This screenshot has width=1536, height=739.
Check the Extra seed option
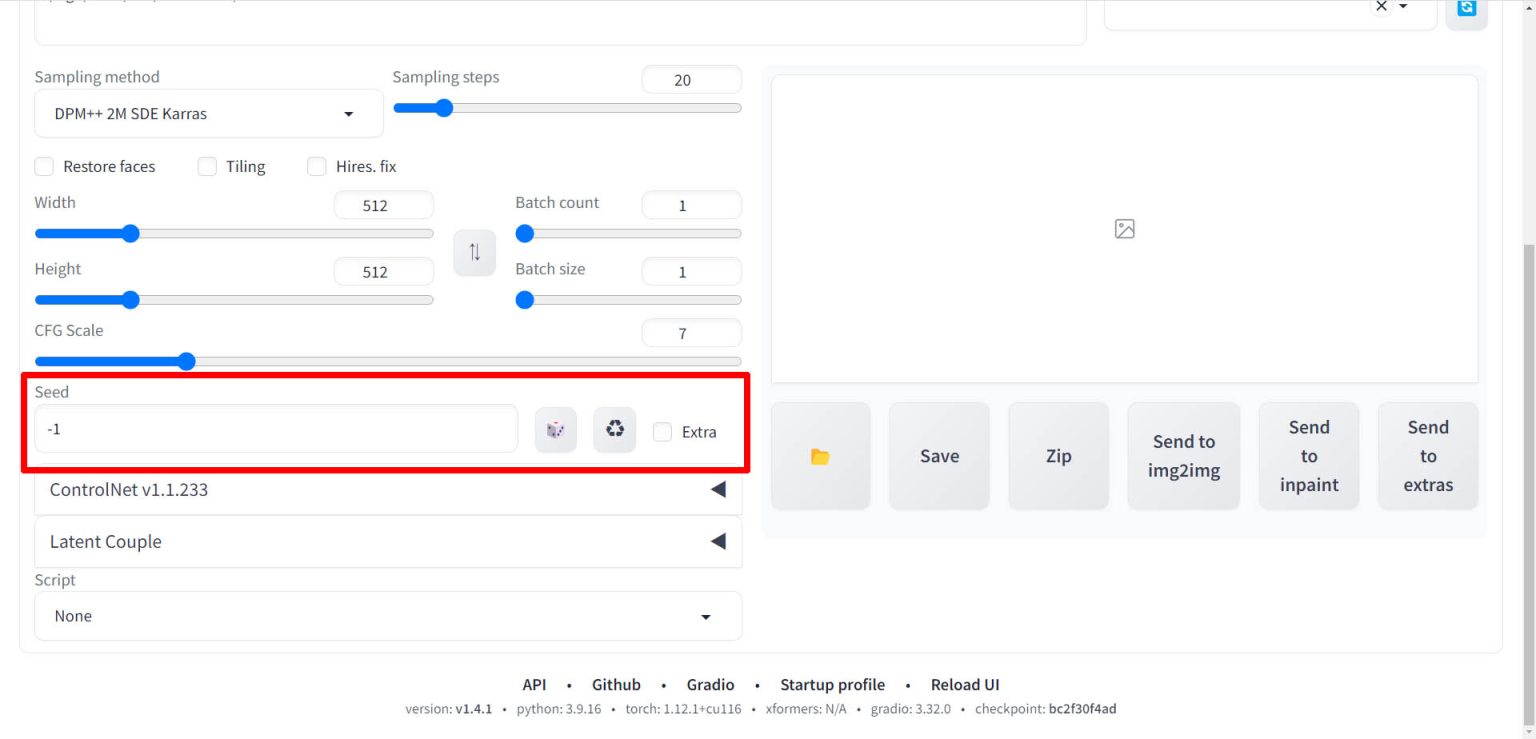[662, 432]
